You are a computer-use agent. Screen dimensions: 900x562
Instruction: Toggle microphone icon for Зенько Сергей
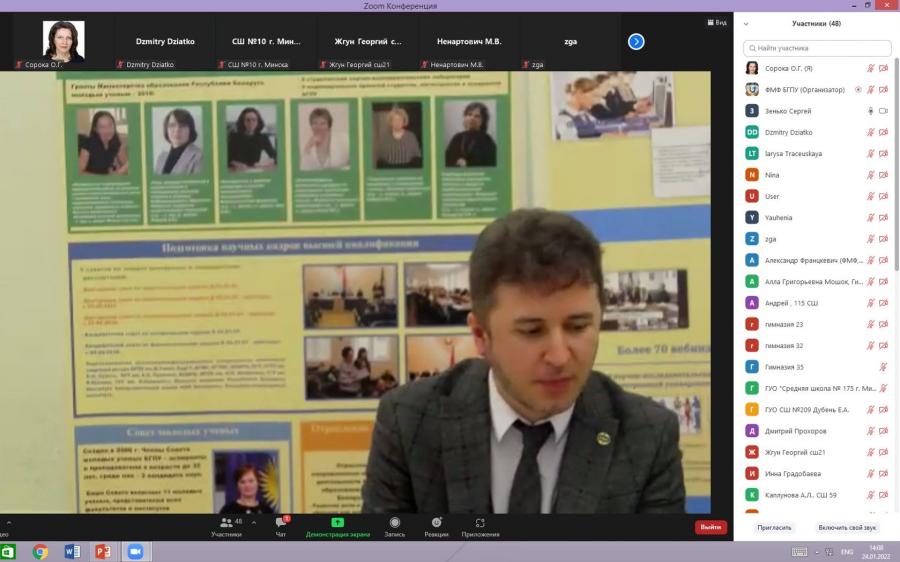click(x=870, y=111)
